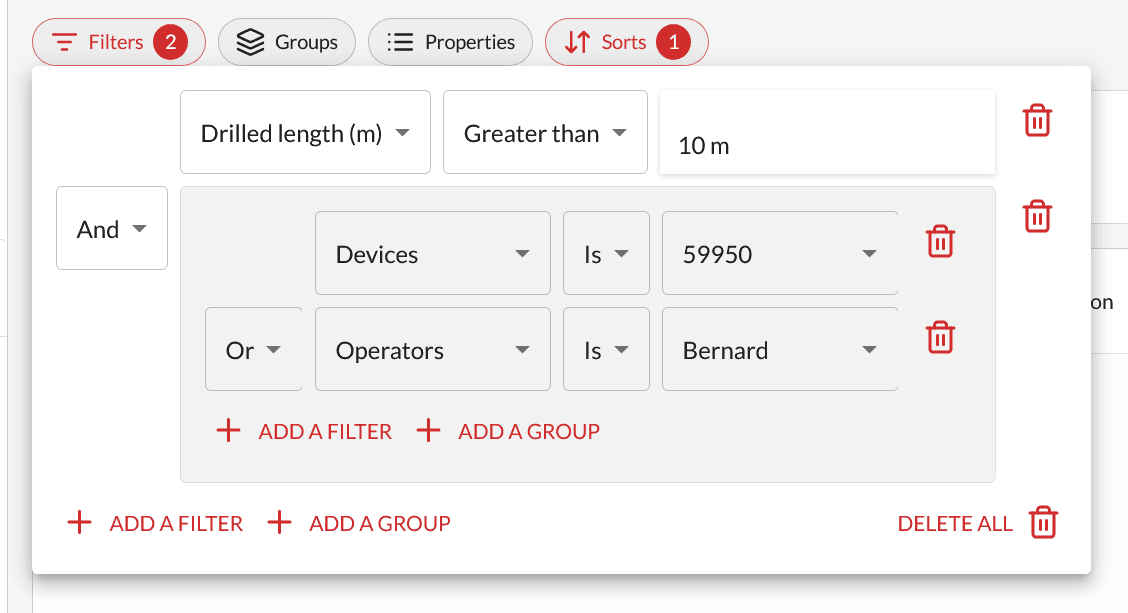
Task: Open the Or logic operator dropdown
Action: tap(254, 350)
